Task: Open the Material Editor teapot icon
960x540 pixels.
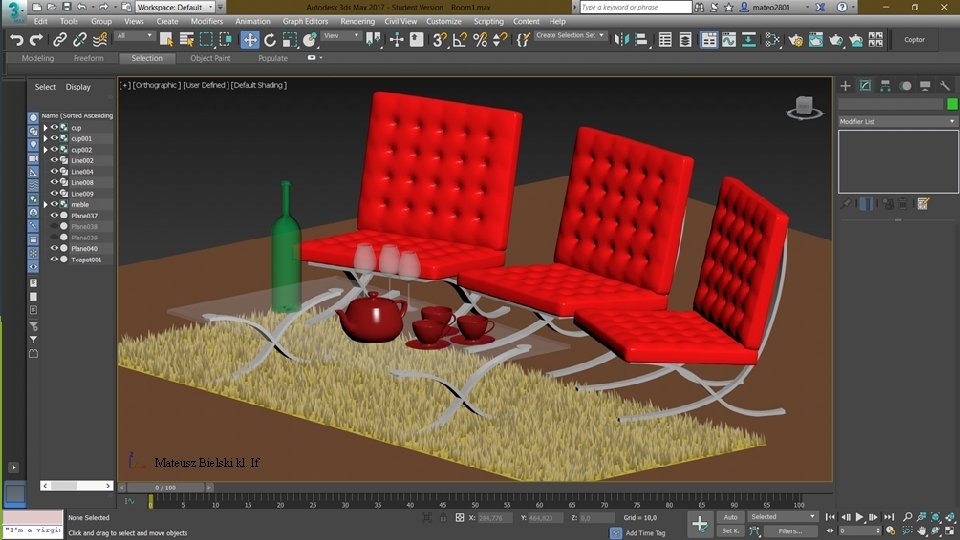Action: (x=795, y=40)
